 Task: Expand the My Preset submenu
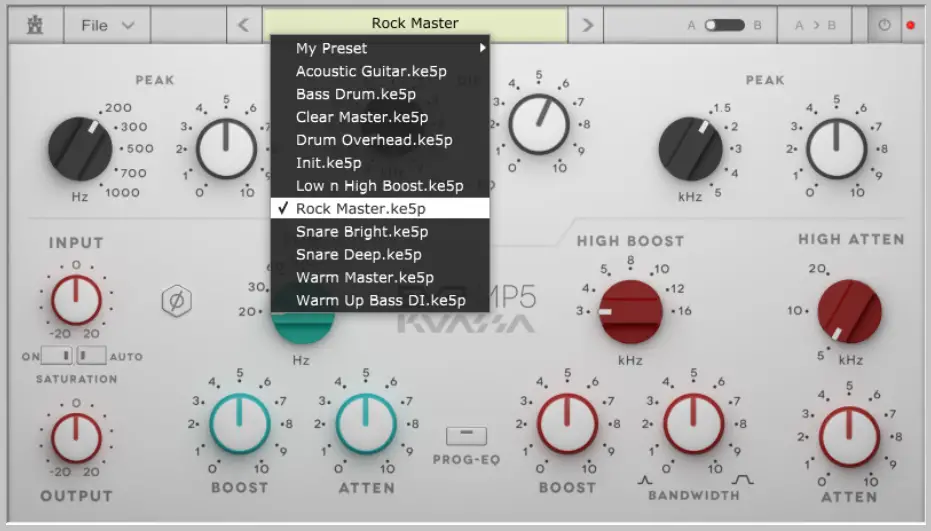380,48
